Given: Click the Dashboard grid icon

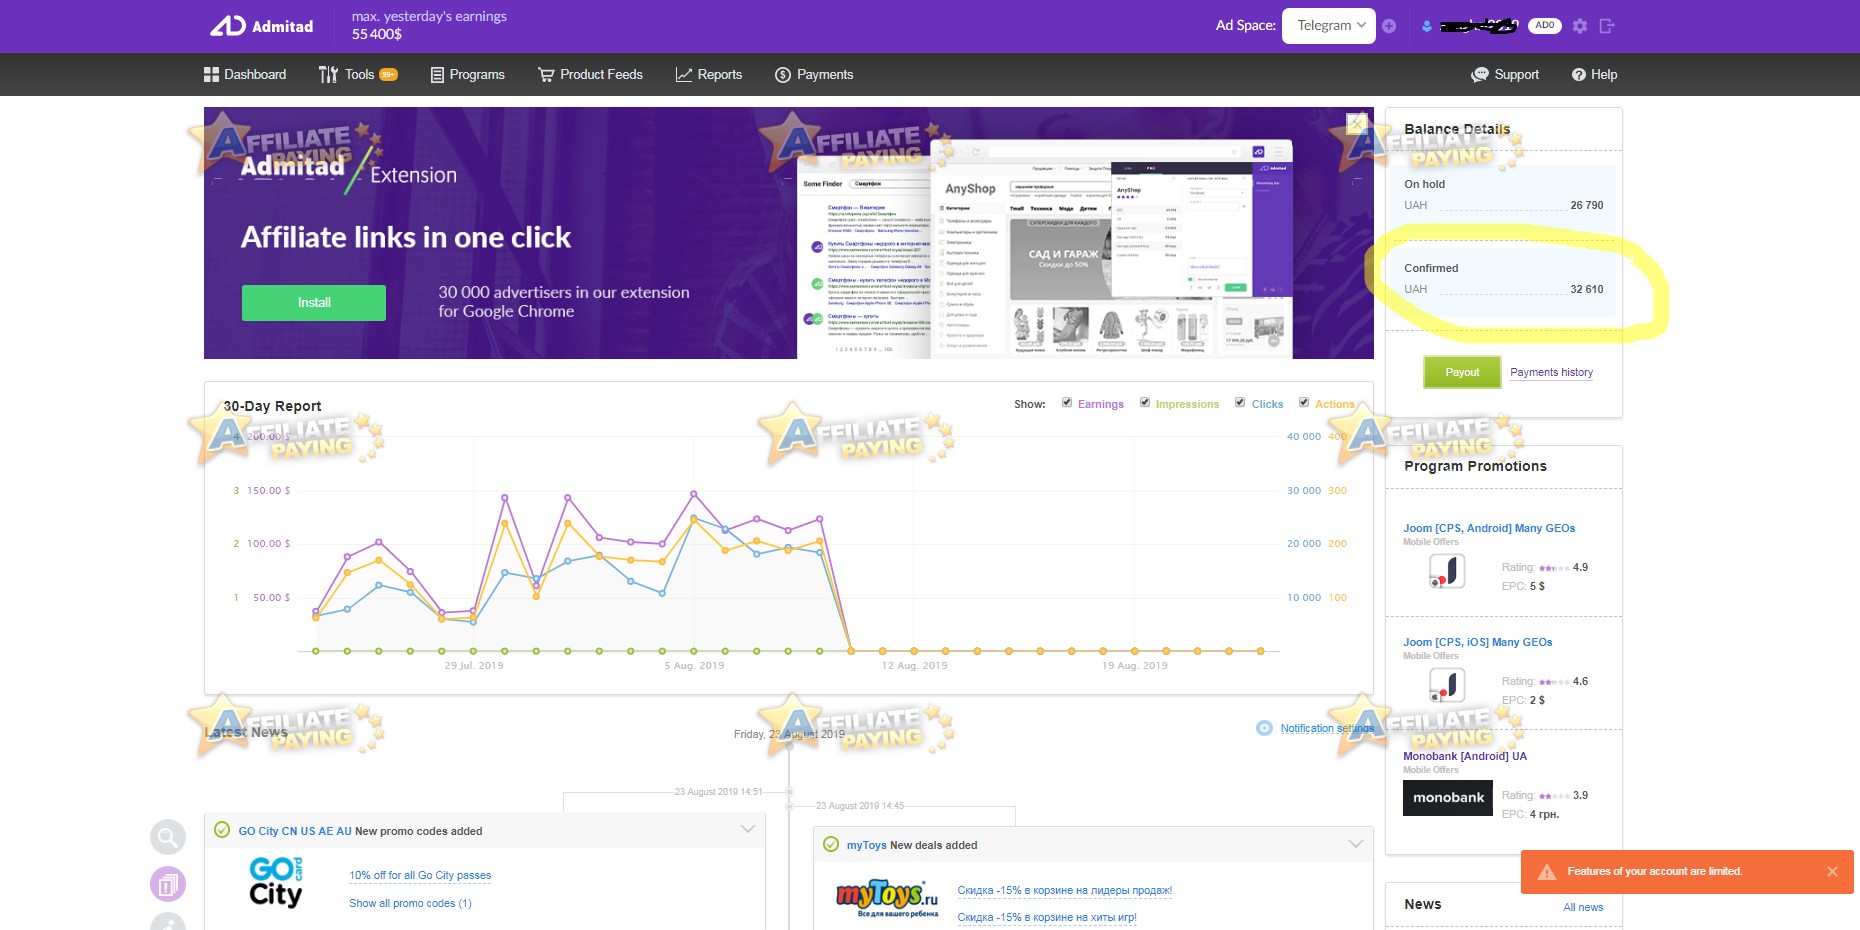Looking at the screenshot, I should (211, 74).
